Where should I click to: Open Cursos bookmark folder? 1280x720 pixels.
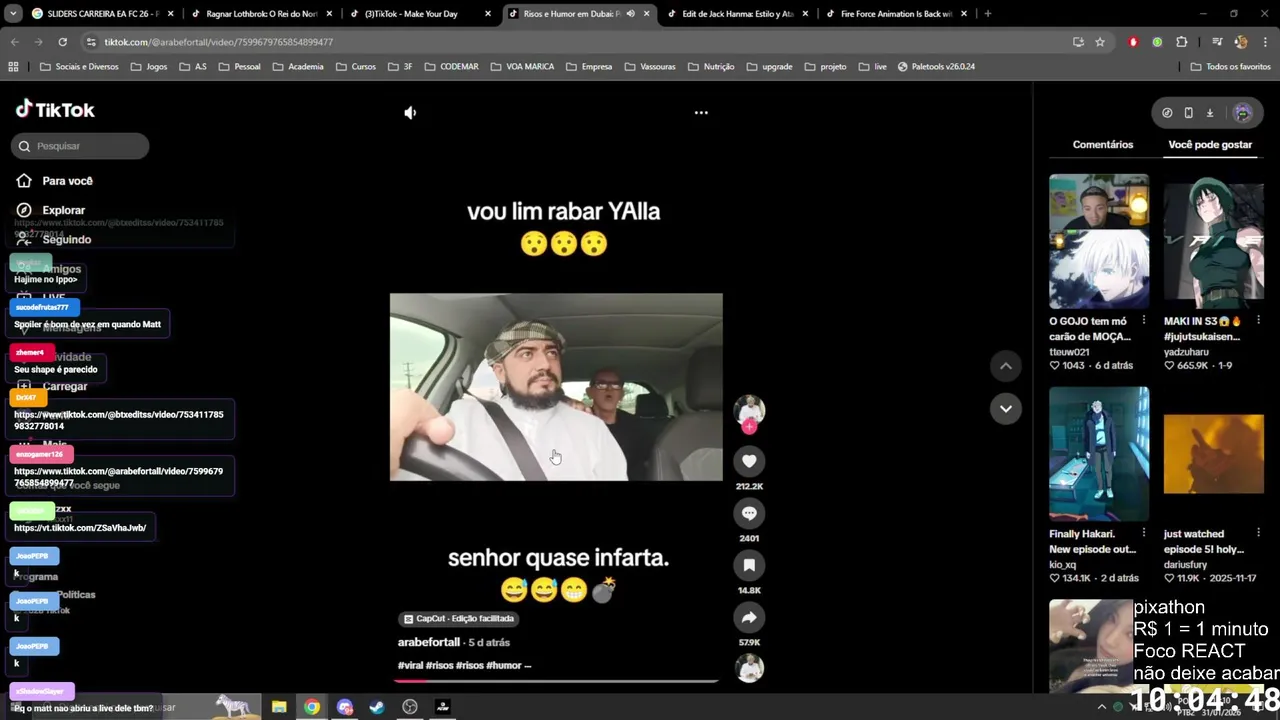355,67
